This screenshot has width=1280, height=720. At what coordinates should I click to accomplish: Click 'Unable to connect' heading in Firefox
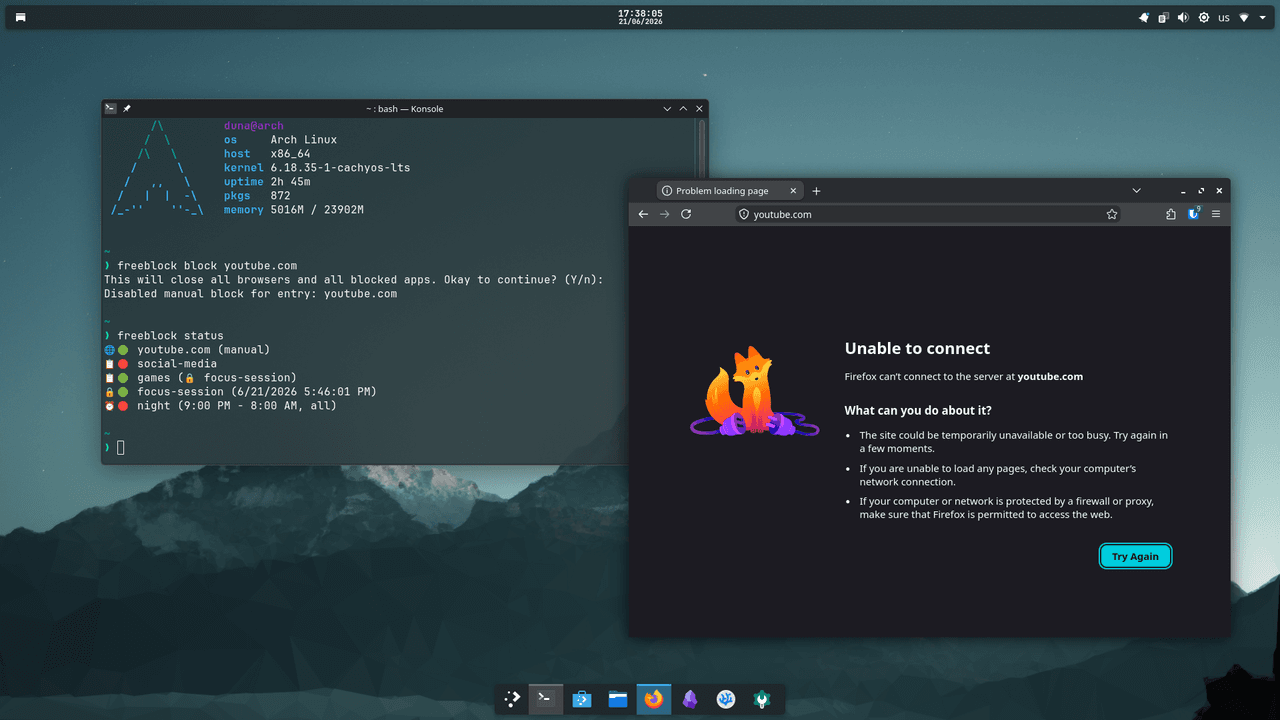tap(917, 349)
